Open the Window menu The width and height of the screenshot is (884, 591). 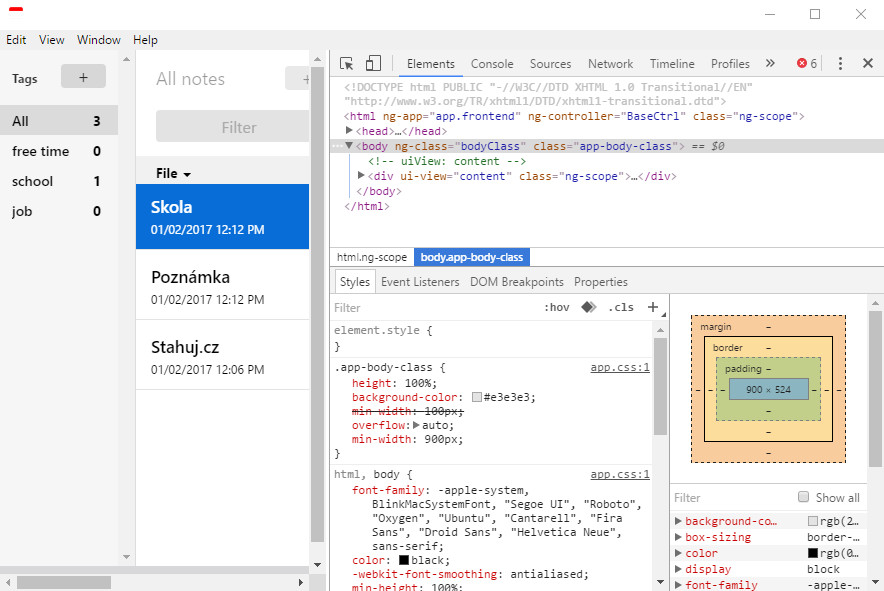tap(99, 40)
